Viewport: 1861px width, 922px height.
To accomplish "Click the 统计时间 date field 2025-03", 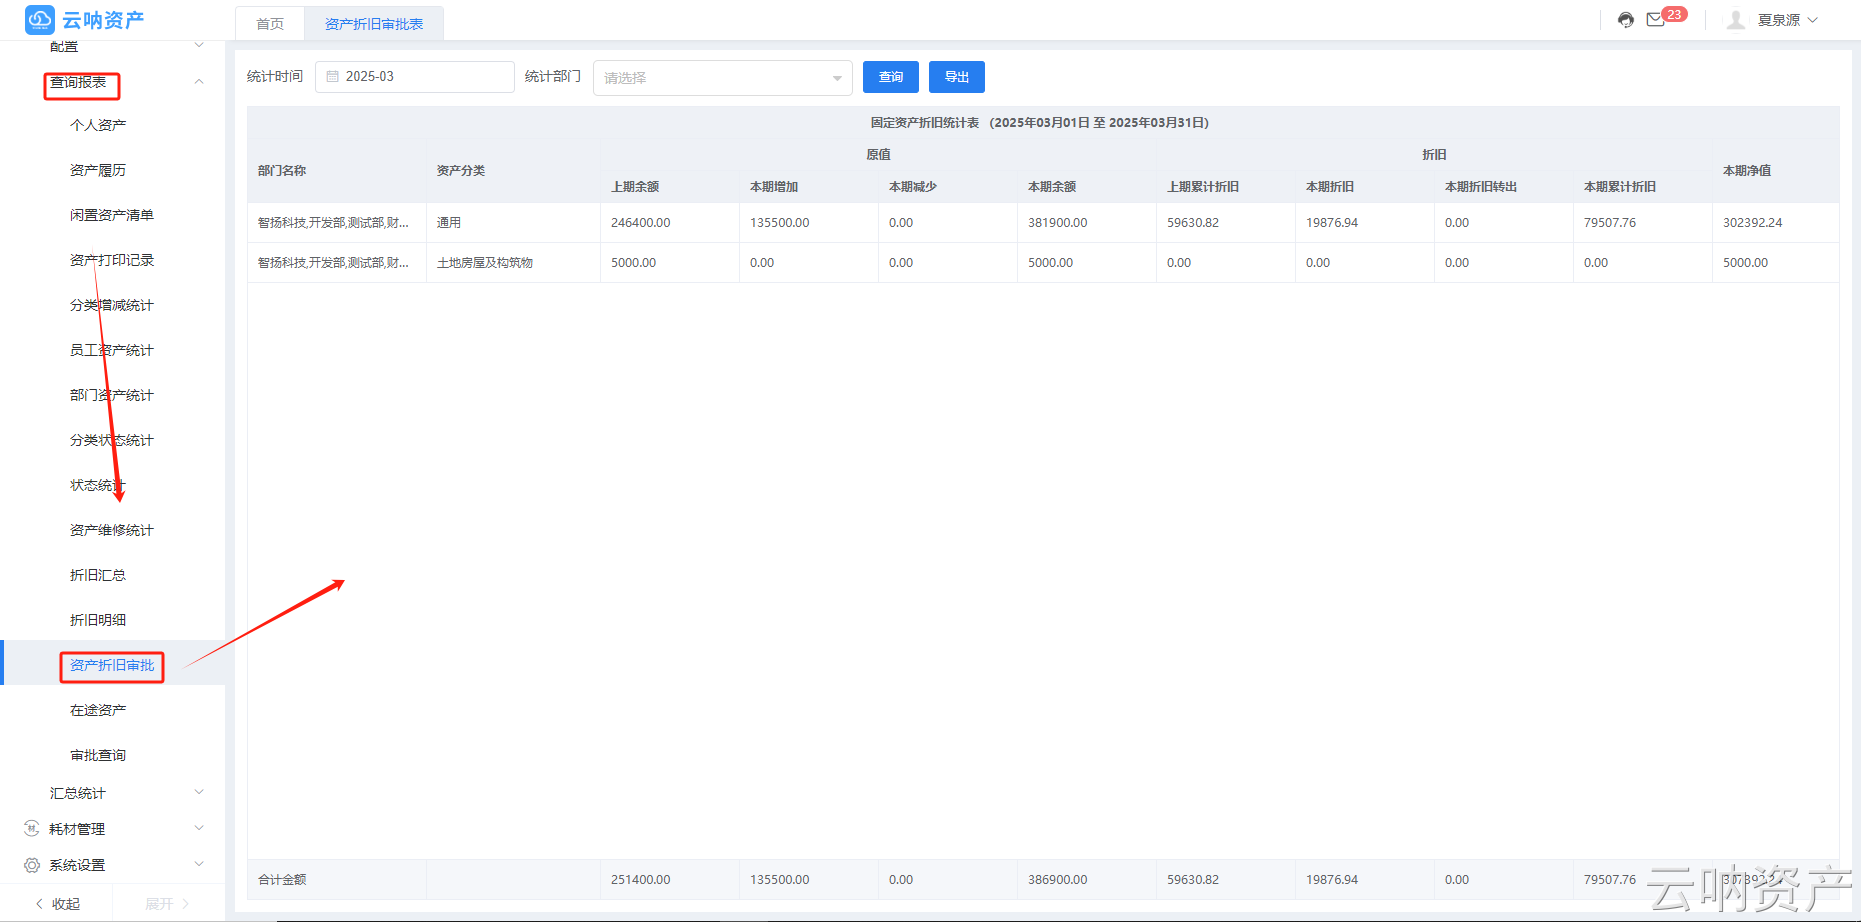I will coord(415,77).
